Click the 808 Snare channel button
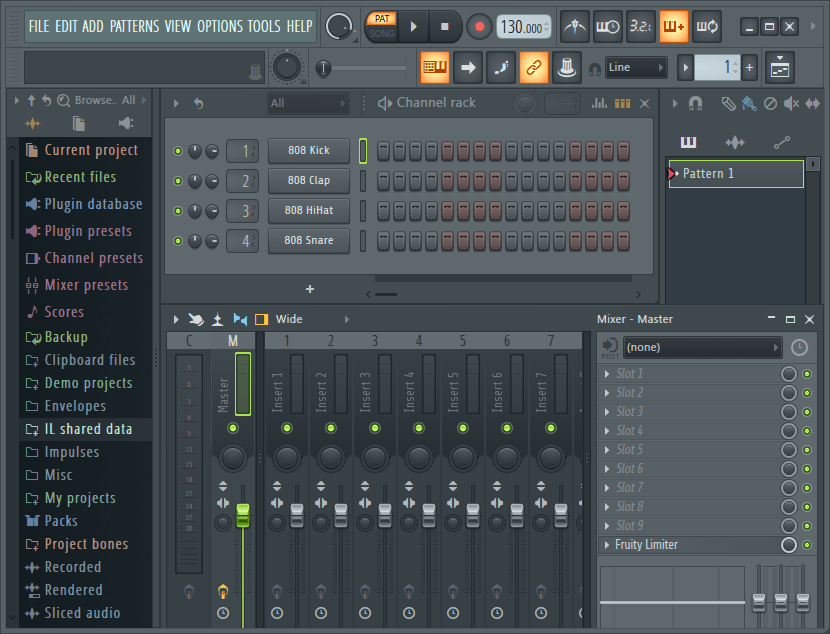830x634 pixels. pos(309,241)
